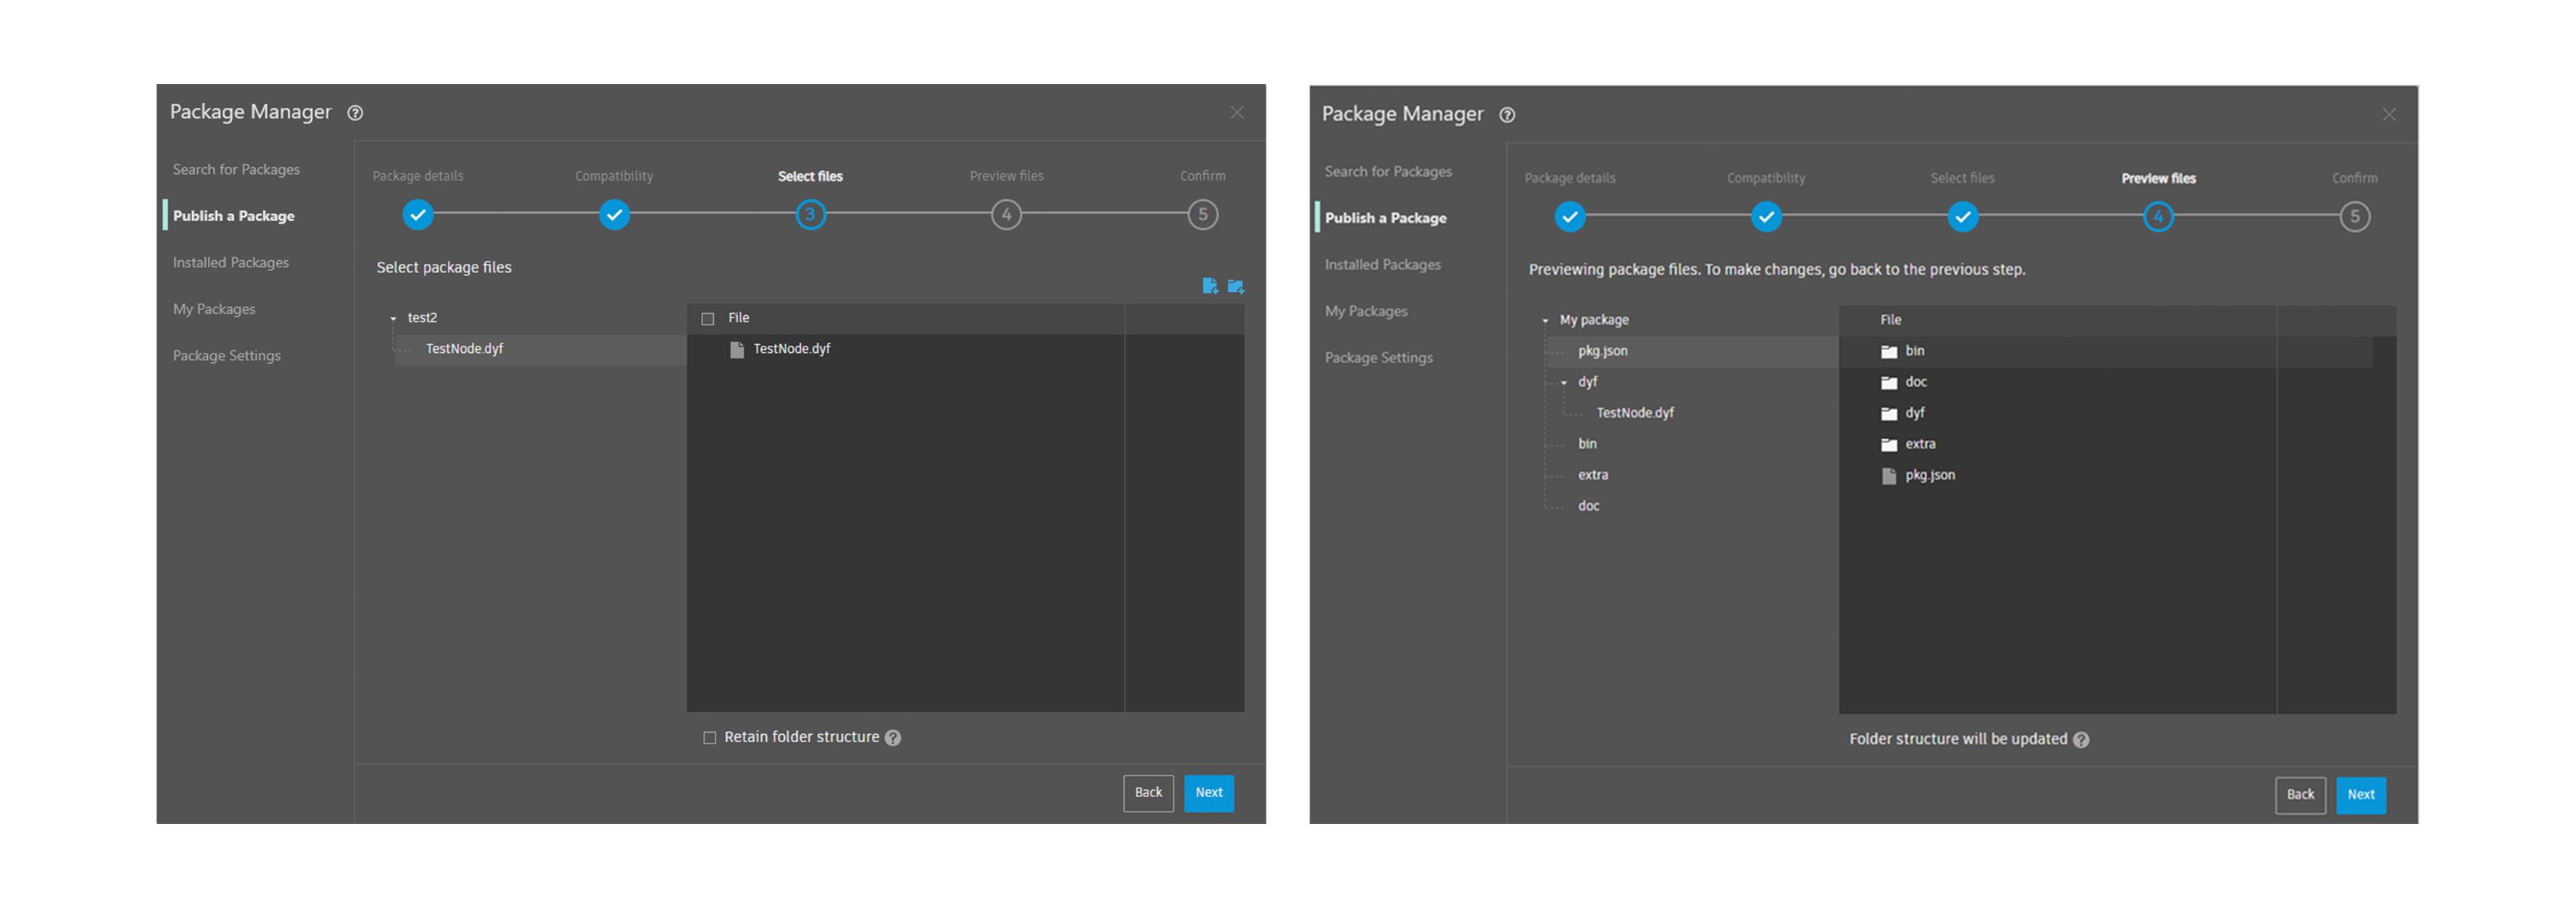Collapse the test2 folder tree node
Screen dimensions: 2576x908
[393, 319]
